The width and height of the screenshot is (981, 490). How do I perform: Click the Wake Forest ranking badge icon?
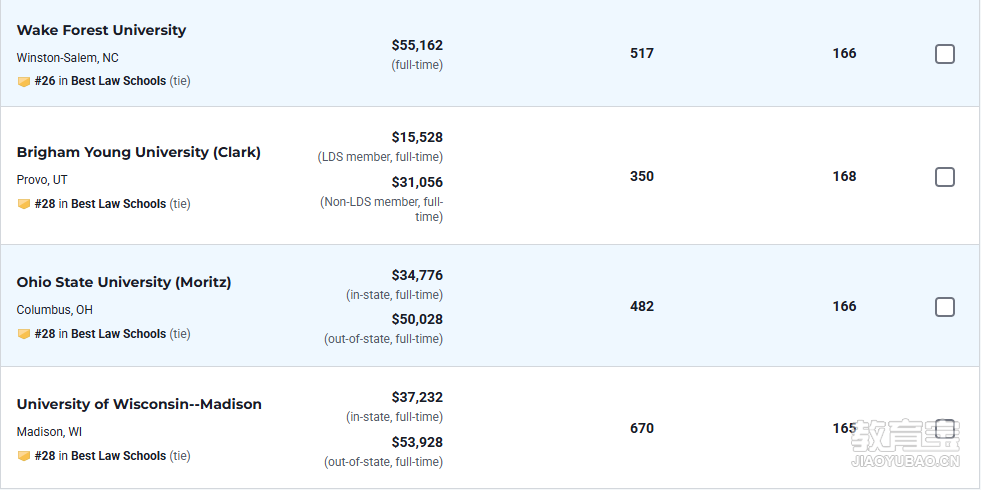[24, 81]
